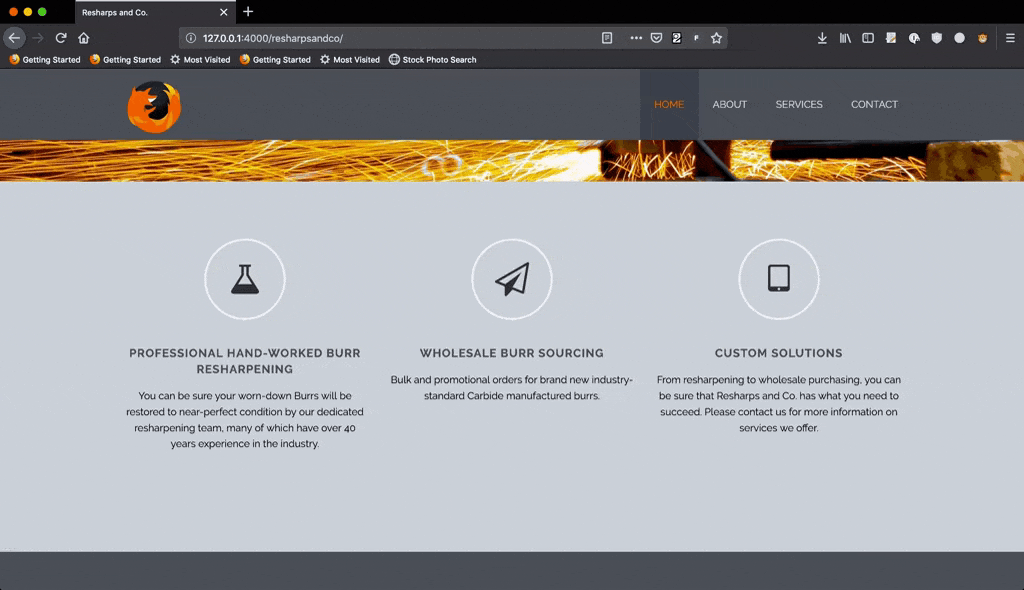This screenshot has width=1024, height=590.
Task: Open a new browser tab
Action: click(x=248, y=12)
